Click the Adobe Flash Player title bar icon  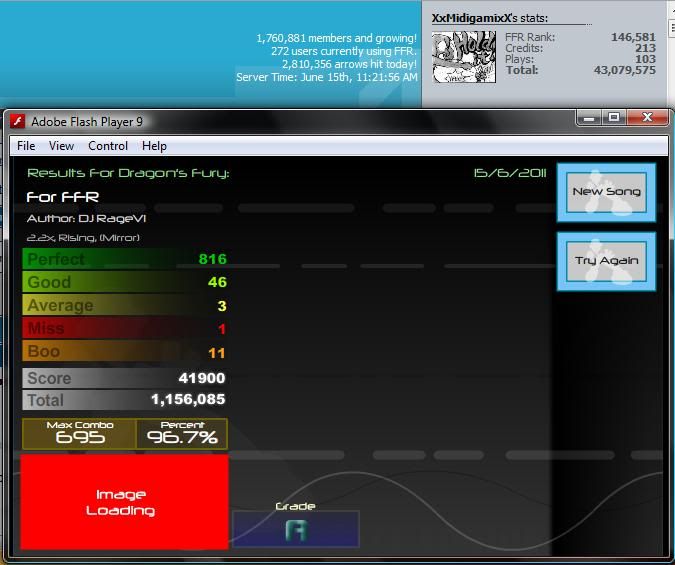tap(17, 122)
